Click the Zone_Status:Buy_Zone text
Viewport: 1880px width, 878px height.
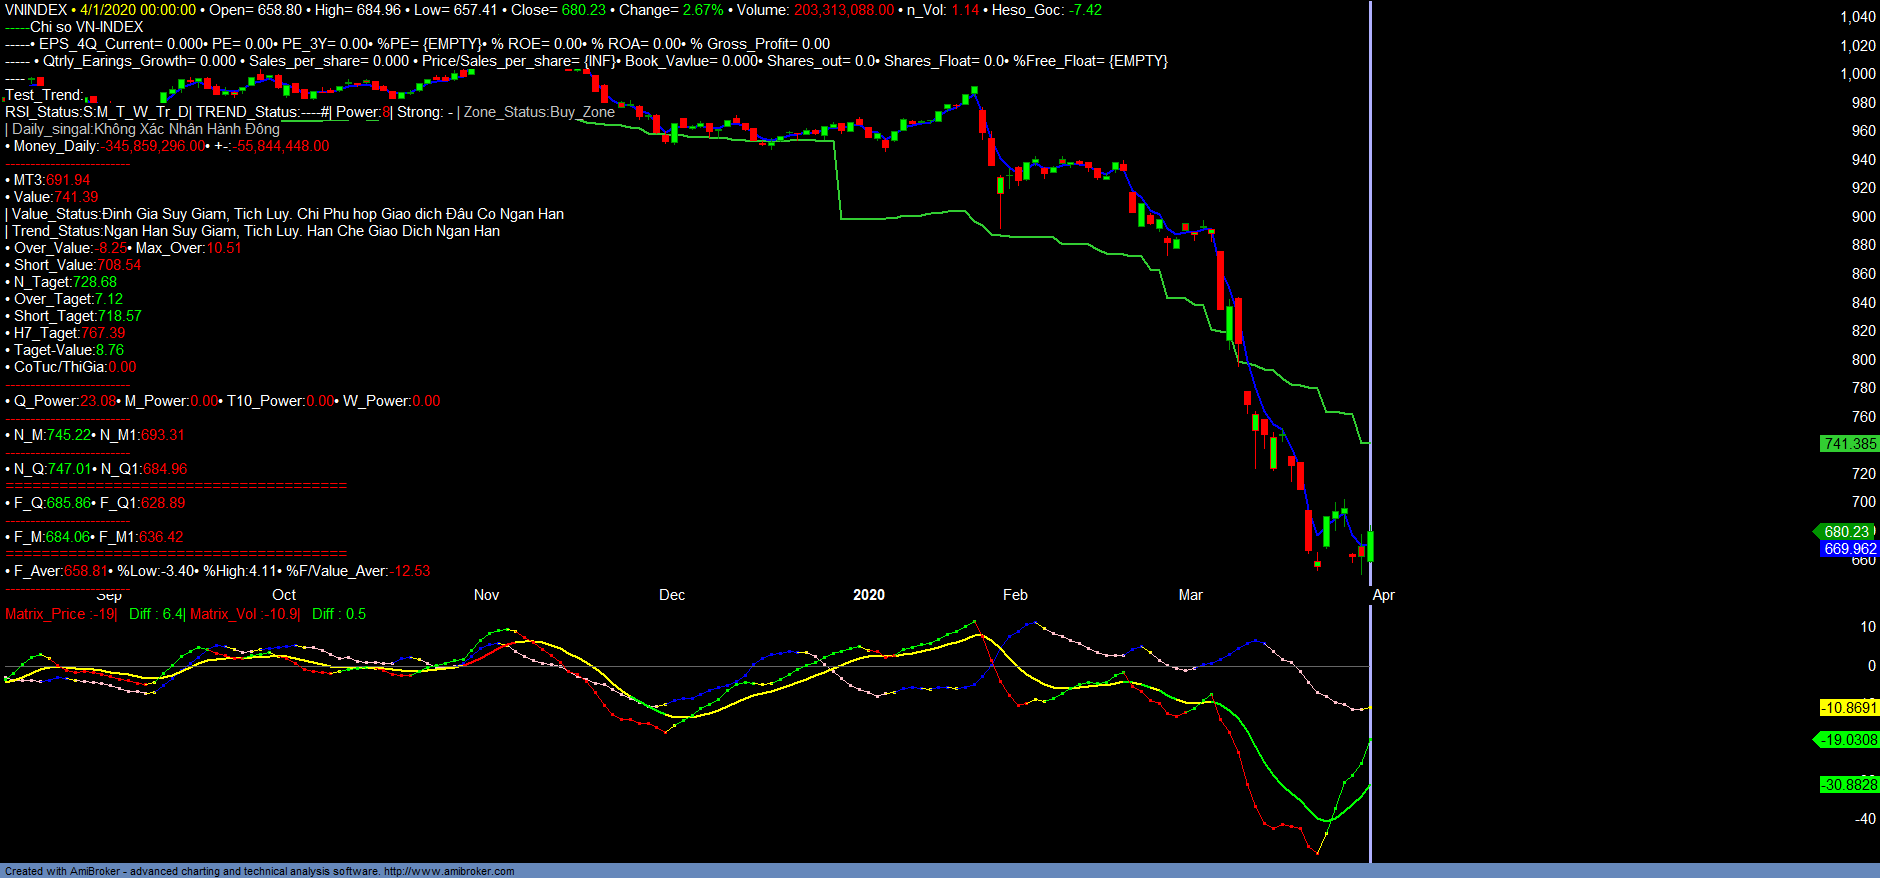point(539,112)
